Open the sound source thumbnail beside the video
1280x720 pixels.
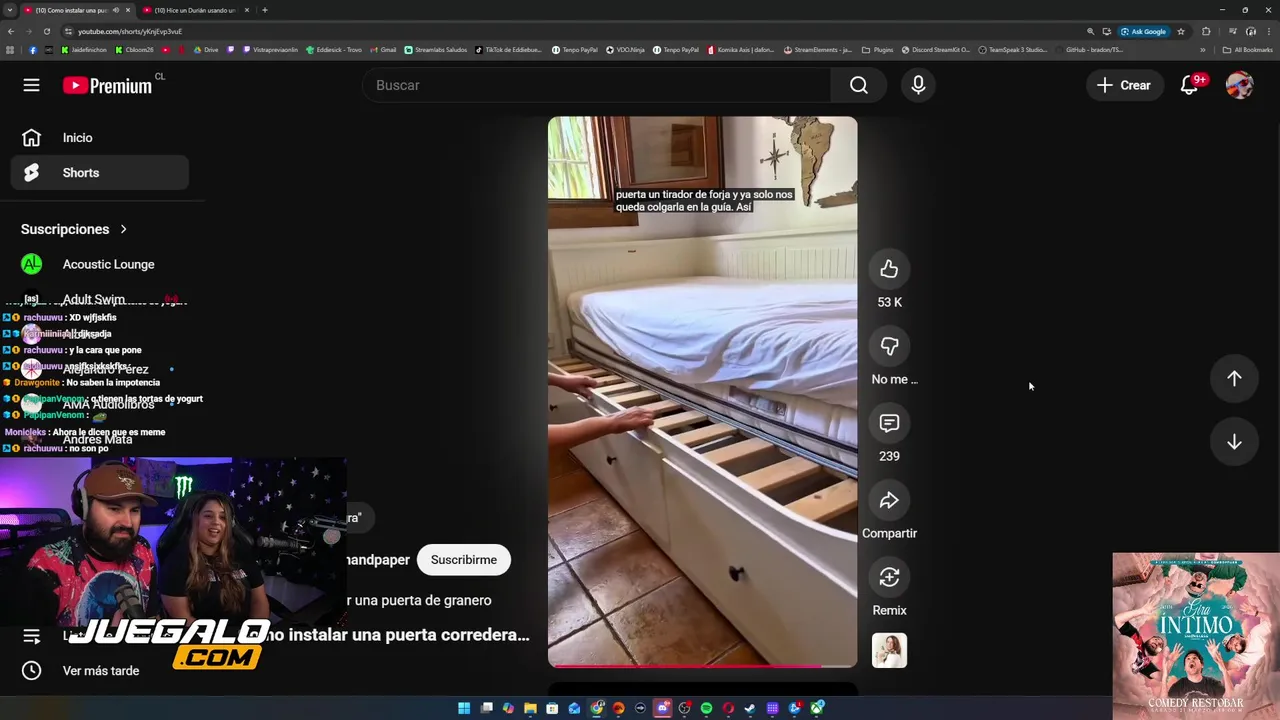click(x=889, y=651)
